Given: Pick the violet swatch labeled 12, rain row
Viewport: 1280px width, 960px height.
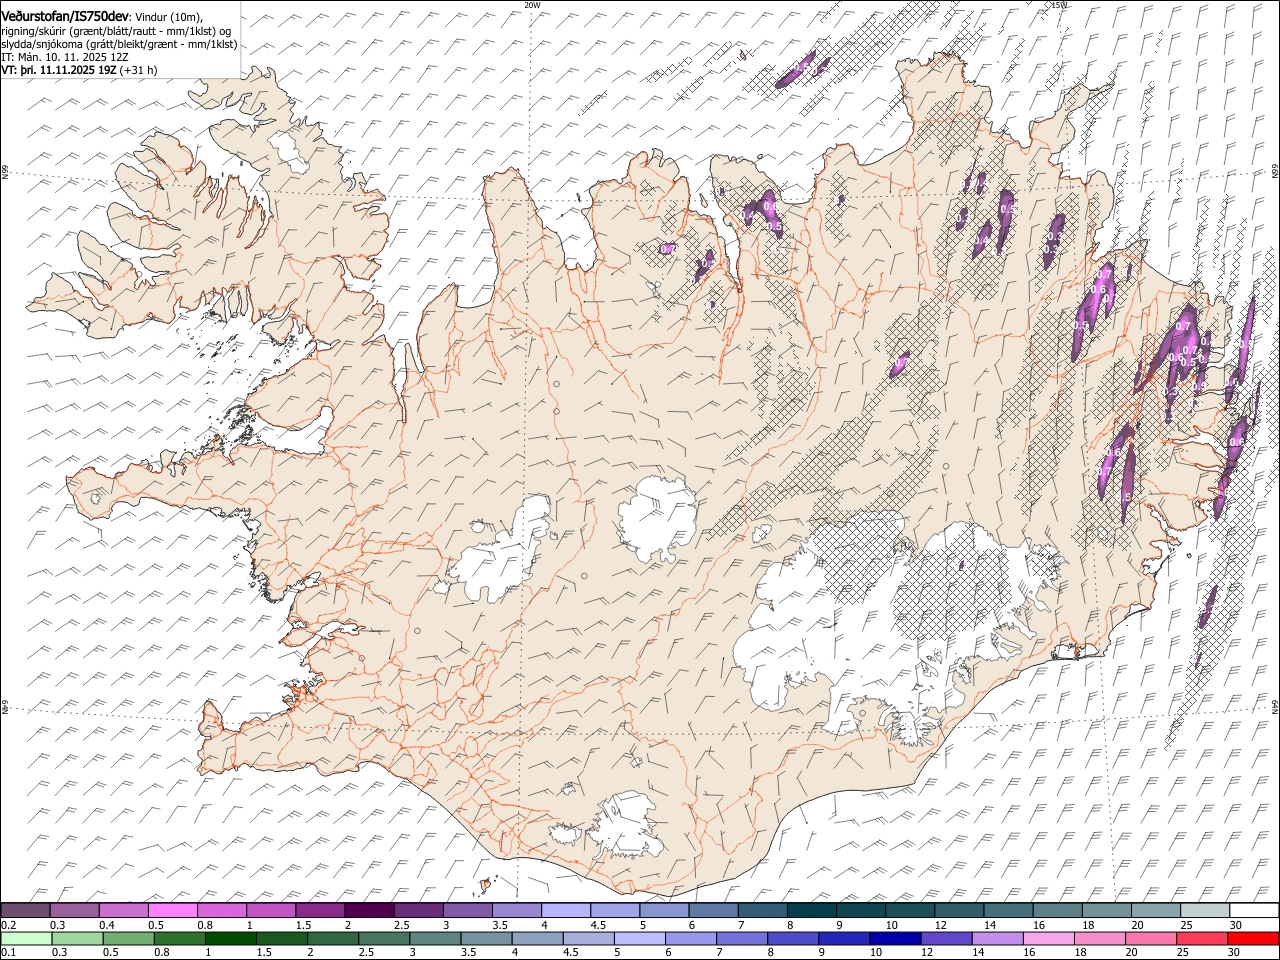Looking at the screenshot, I should [945, 939].
